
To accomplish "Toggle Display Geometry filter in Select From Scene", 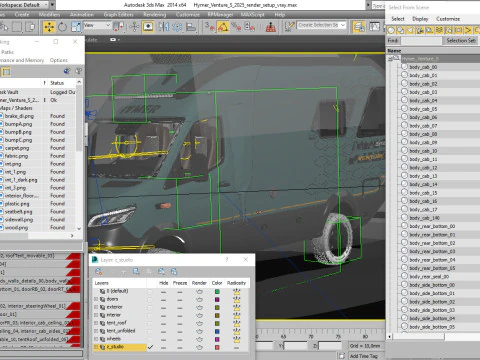I will 391,30.
